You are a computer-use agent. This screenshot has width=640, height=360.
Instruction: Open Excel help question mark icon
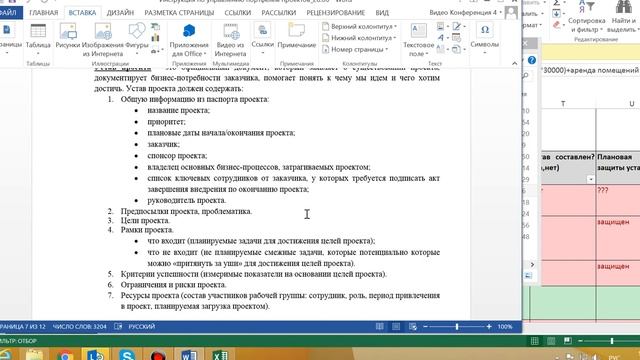531,60
